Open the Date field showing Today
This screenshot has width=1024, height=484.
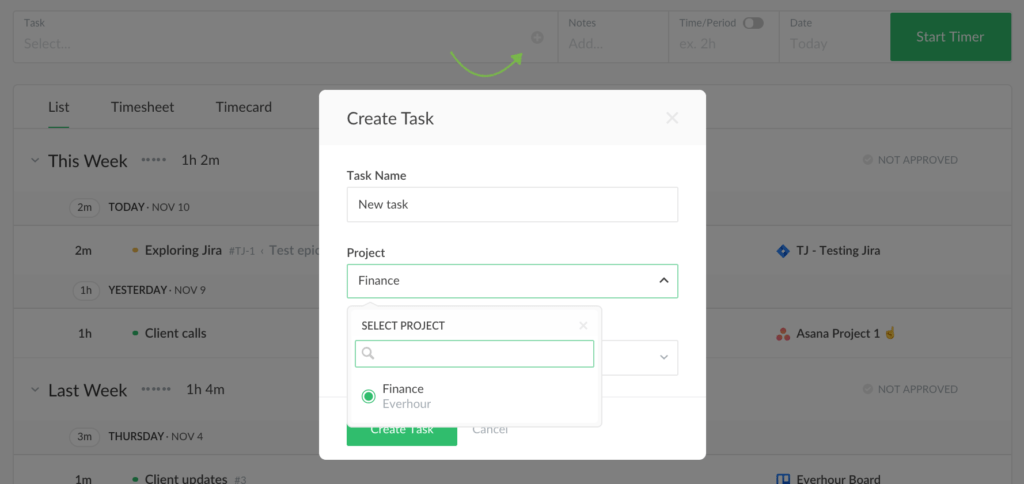pos(830,43)
